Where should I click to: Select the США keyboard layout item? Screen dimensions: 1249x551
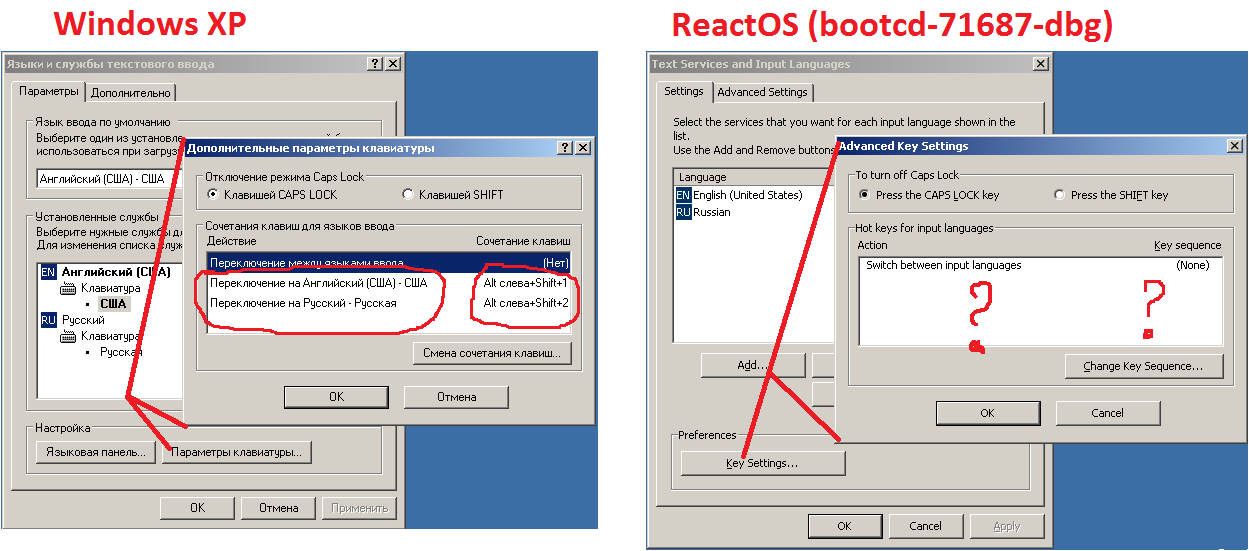coord(114,303)
